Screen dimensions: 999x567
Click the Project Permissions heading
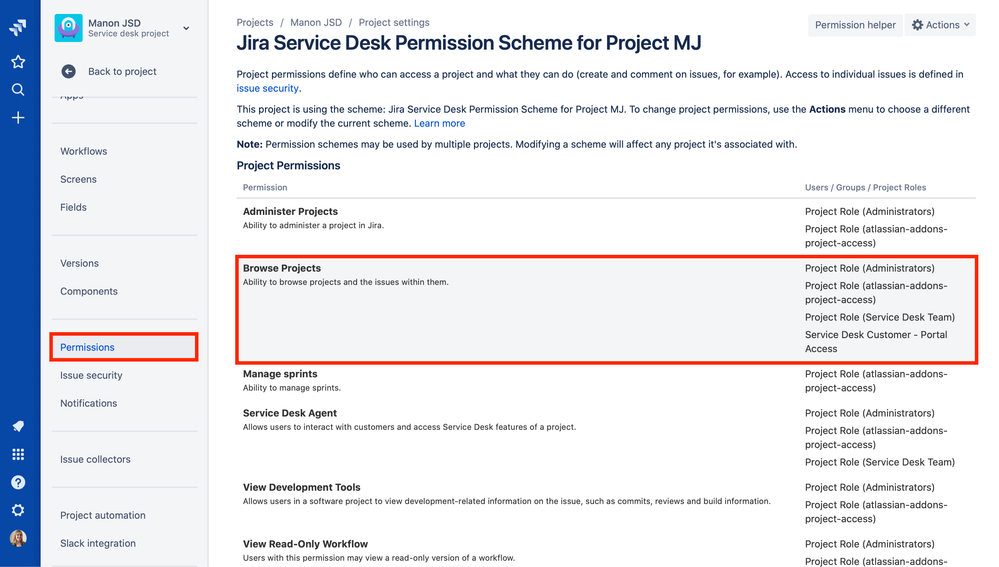click(x=289, y=166)
